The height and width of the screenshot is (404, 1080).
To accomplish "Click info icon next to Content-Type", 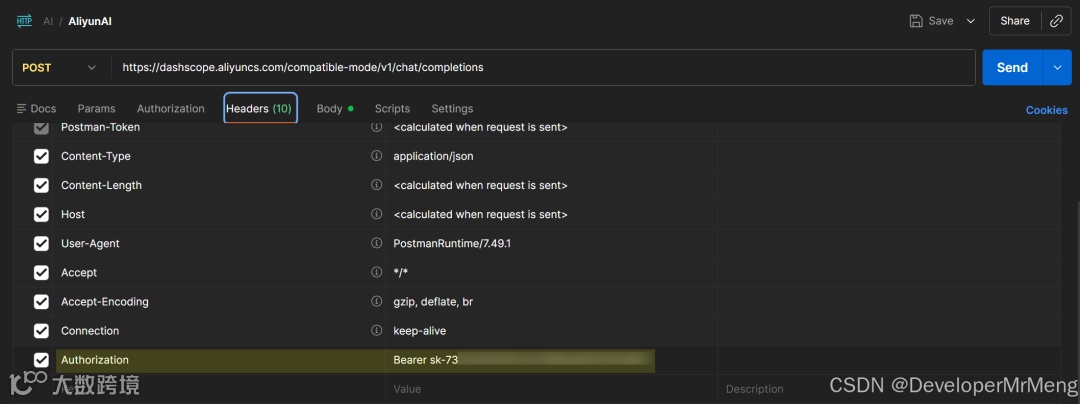I will pyautogui.click(x=377, y=156).
